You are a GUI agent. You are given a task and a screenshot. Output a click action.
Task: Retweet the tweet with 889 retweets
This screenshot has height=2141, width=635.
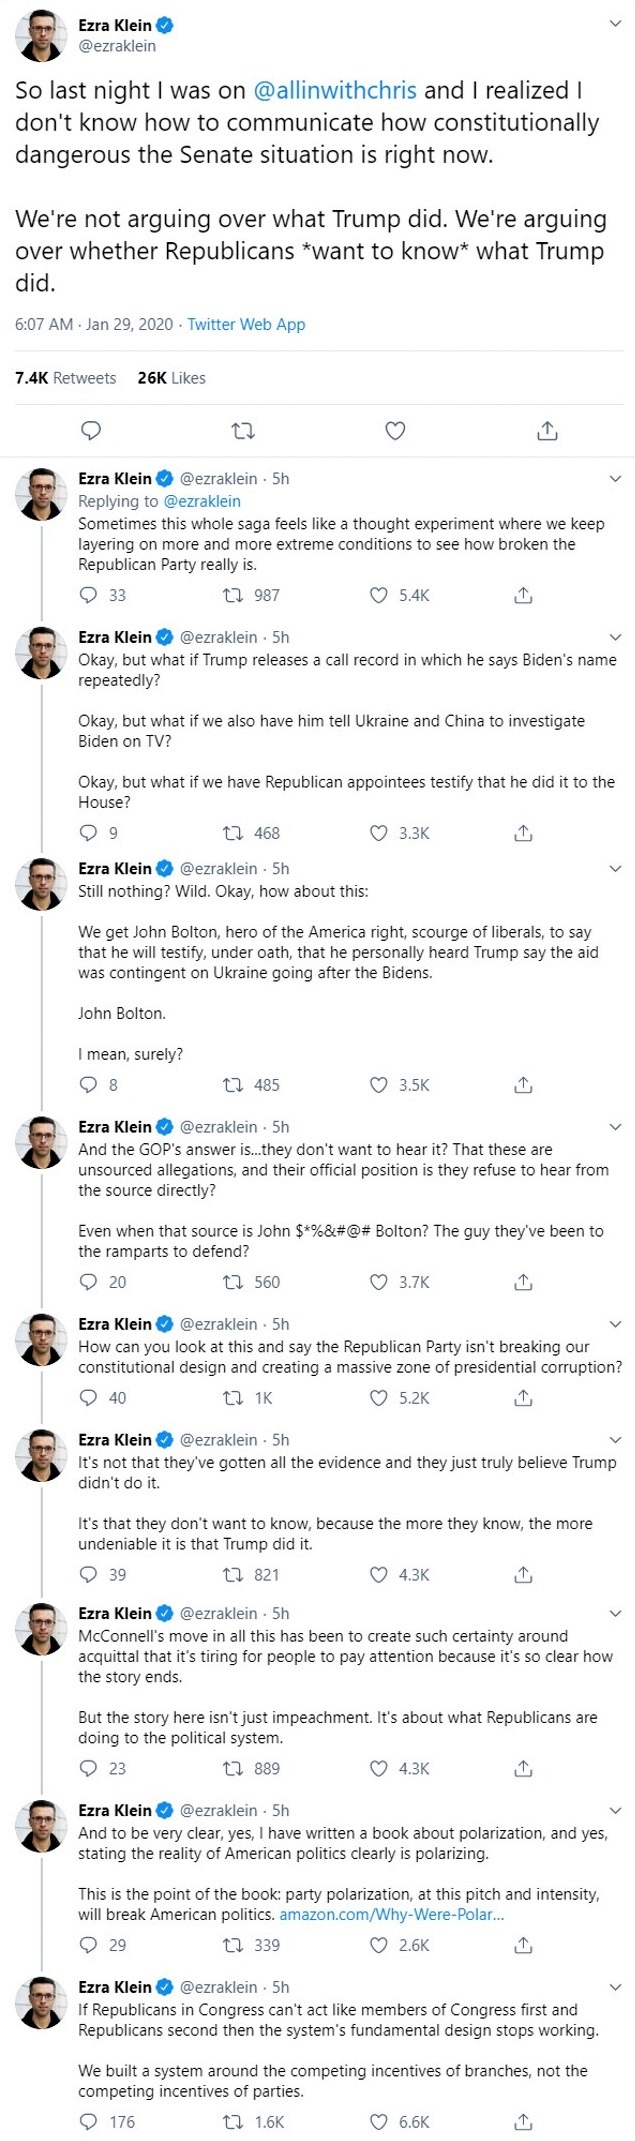232,1768
